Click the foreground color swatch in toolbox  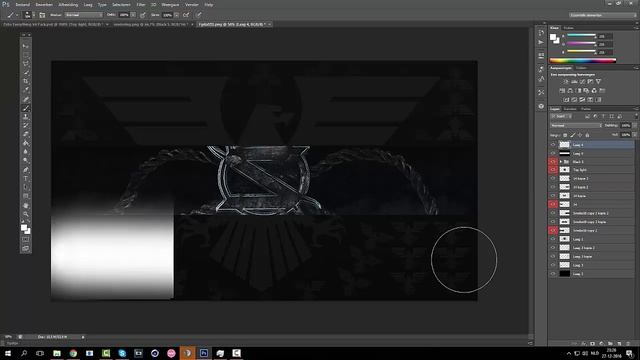[24, 228]
